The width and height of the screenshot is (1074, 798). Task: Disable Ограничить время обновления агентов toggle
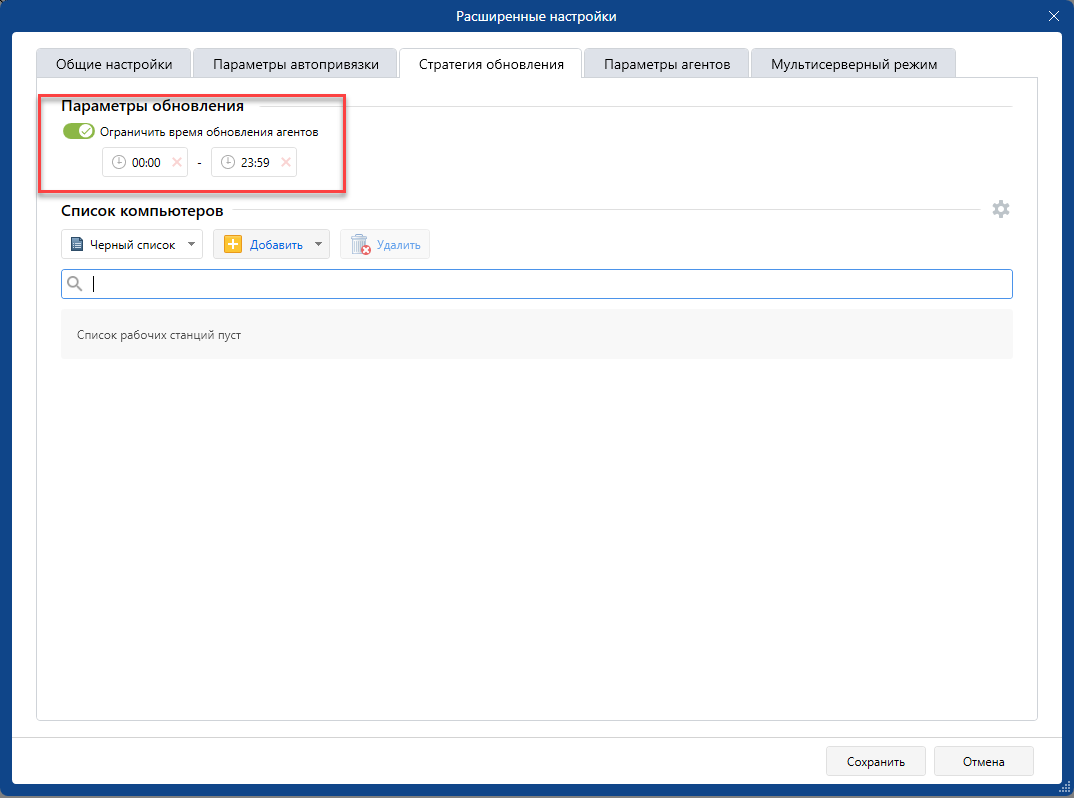78,131
